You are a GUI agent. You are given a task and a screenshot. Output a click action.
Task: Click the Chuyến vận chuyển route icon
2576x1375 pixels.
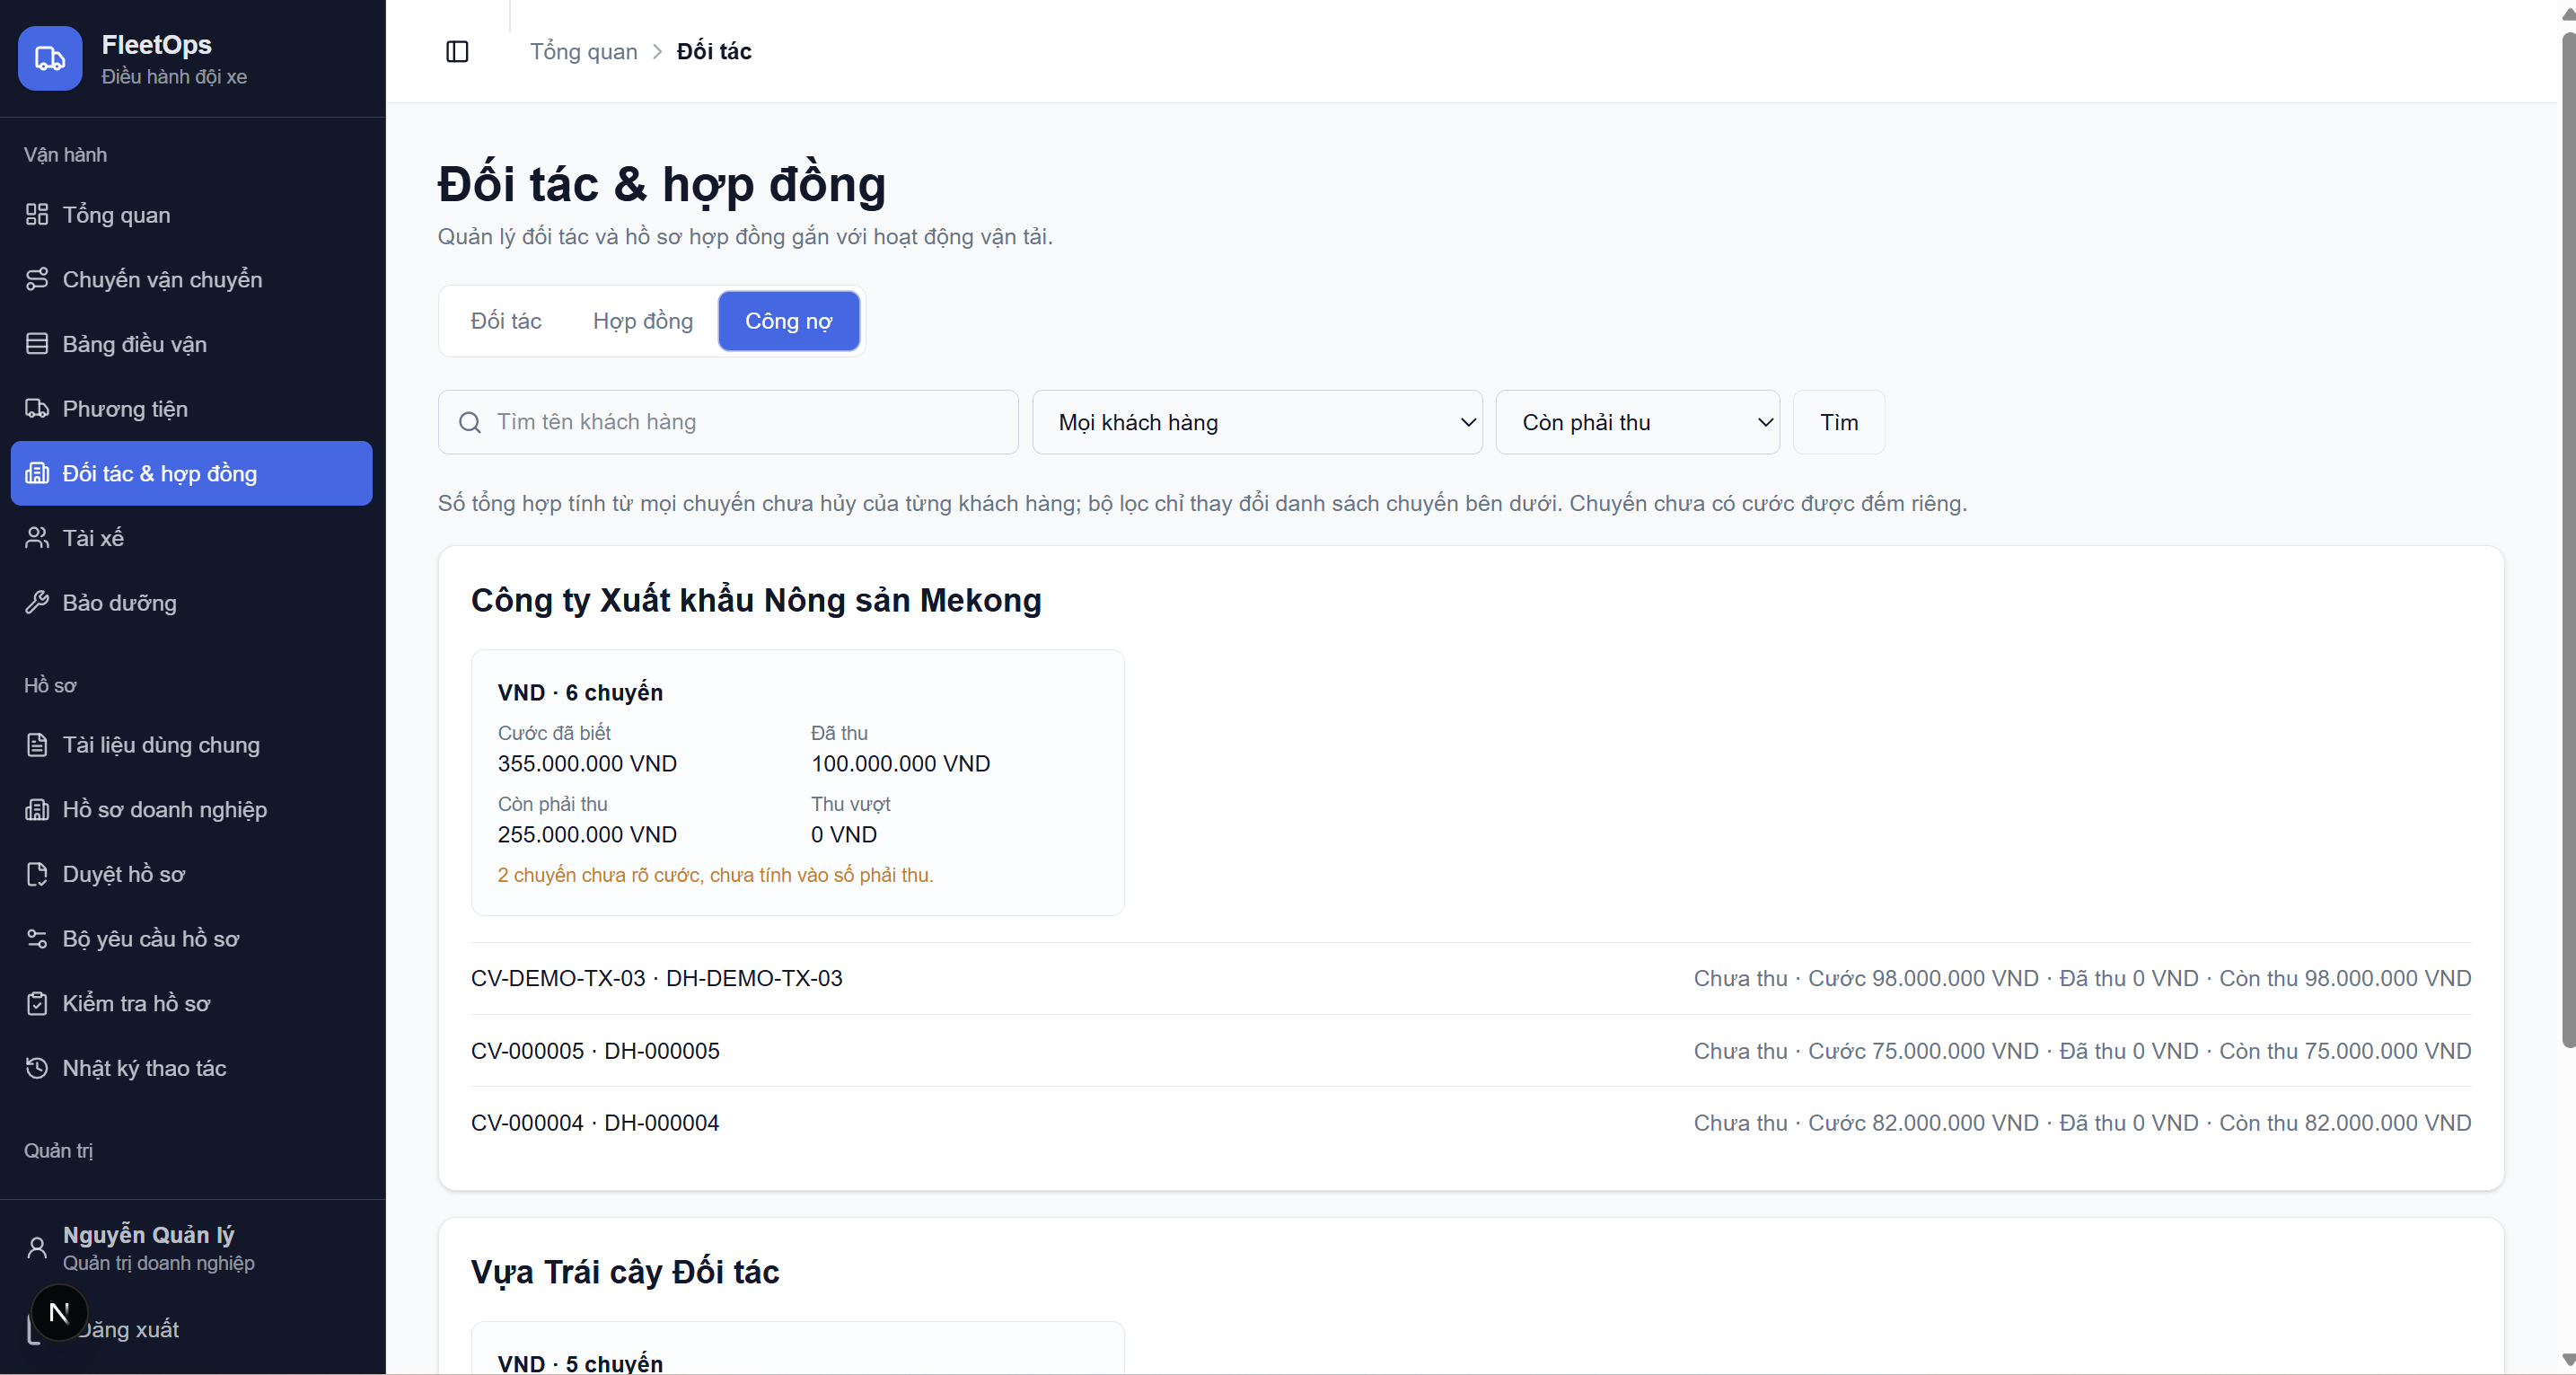tap(37, 279)
